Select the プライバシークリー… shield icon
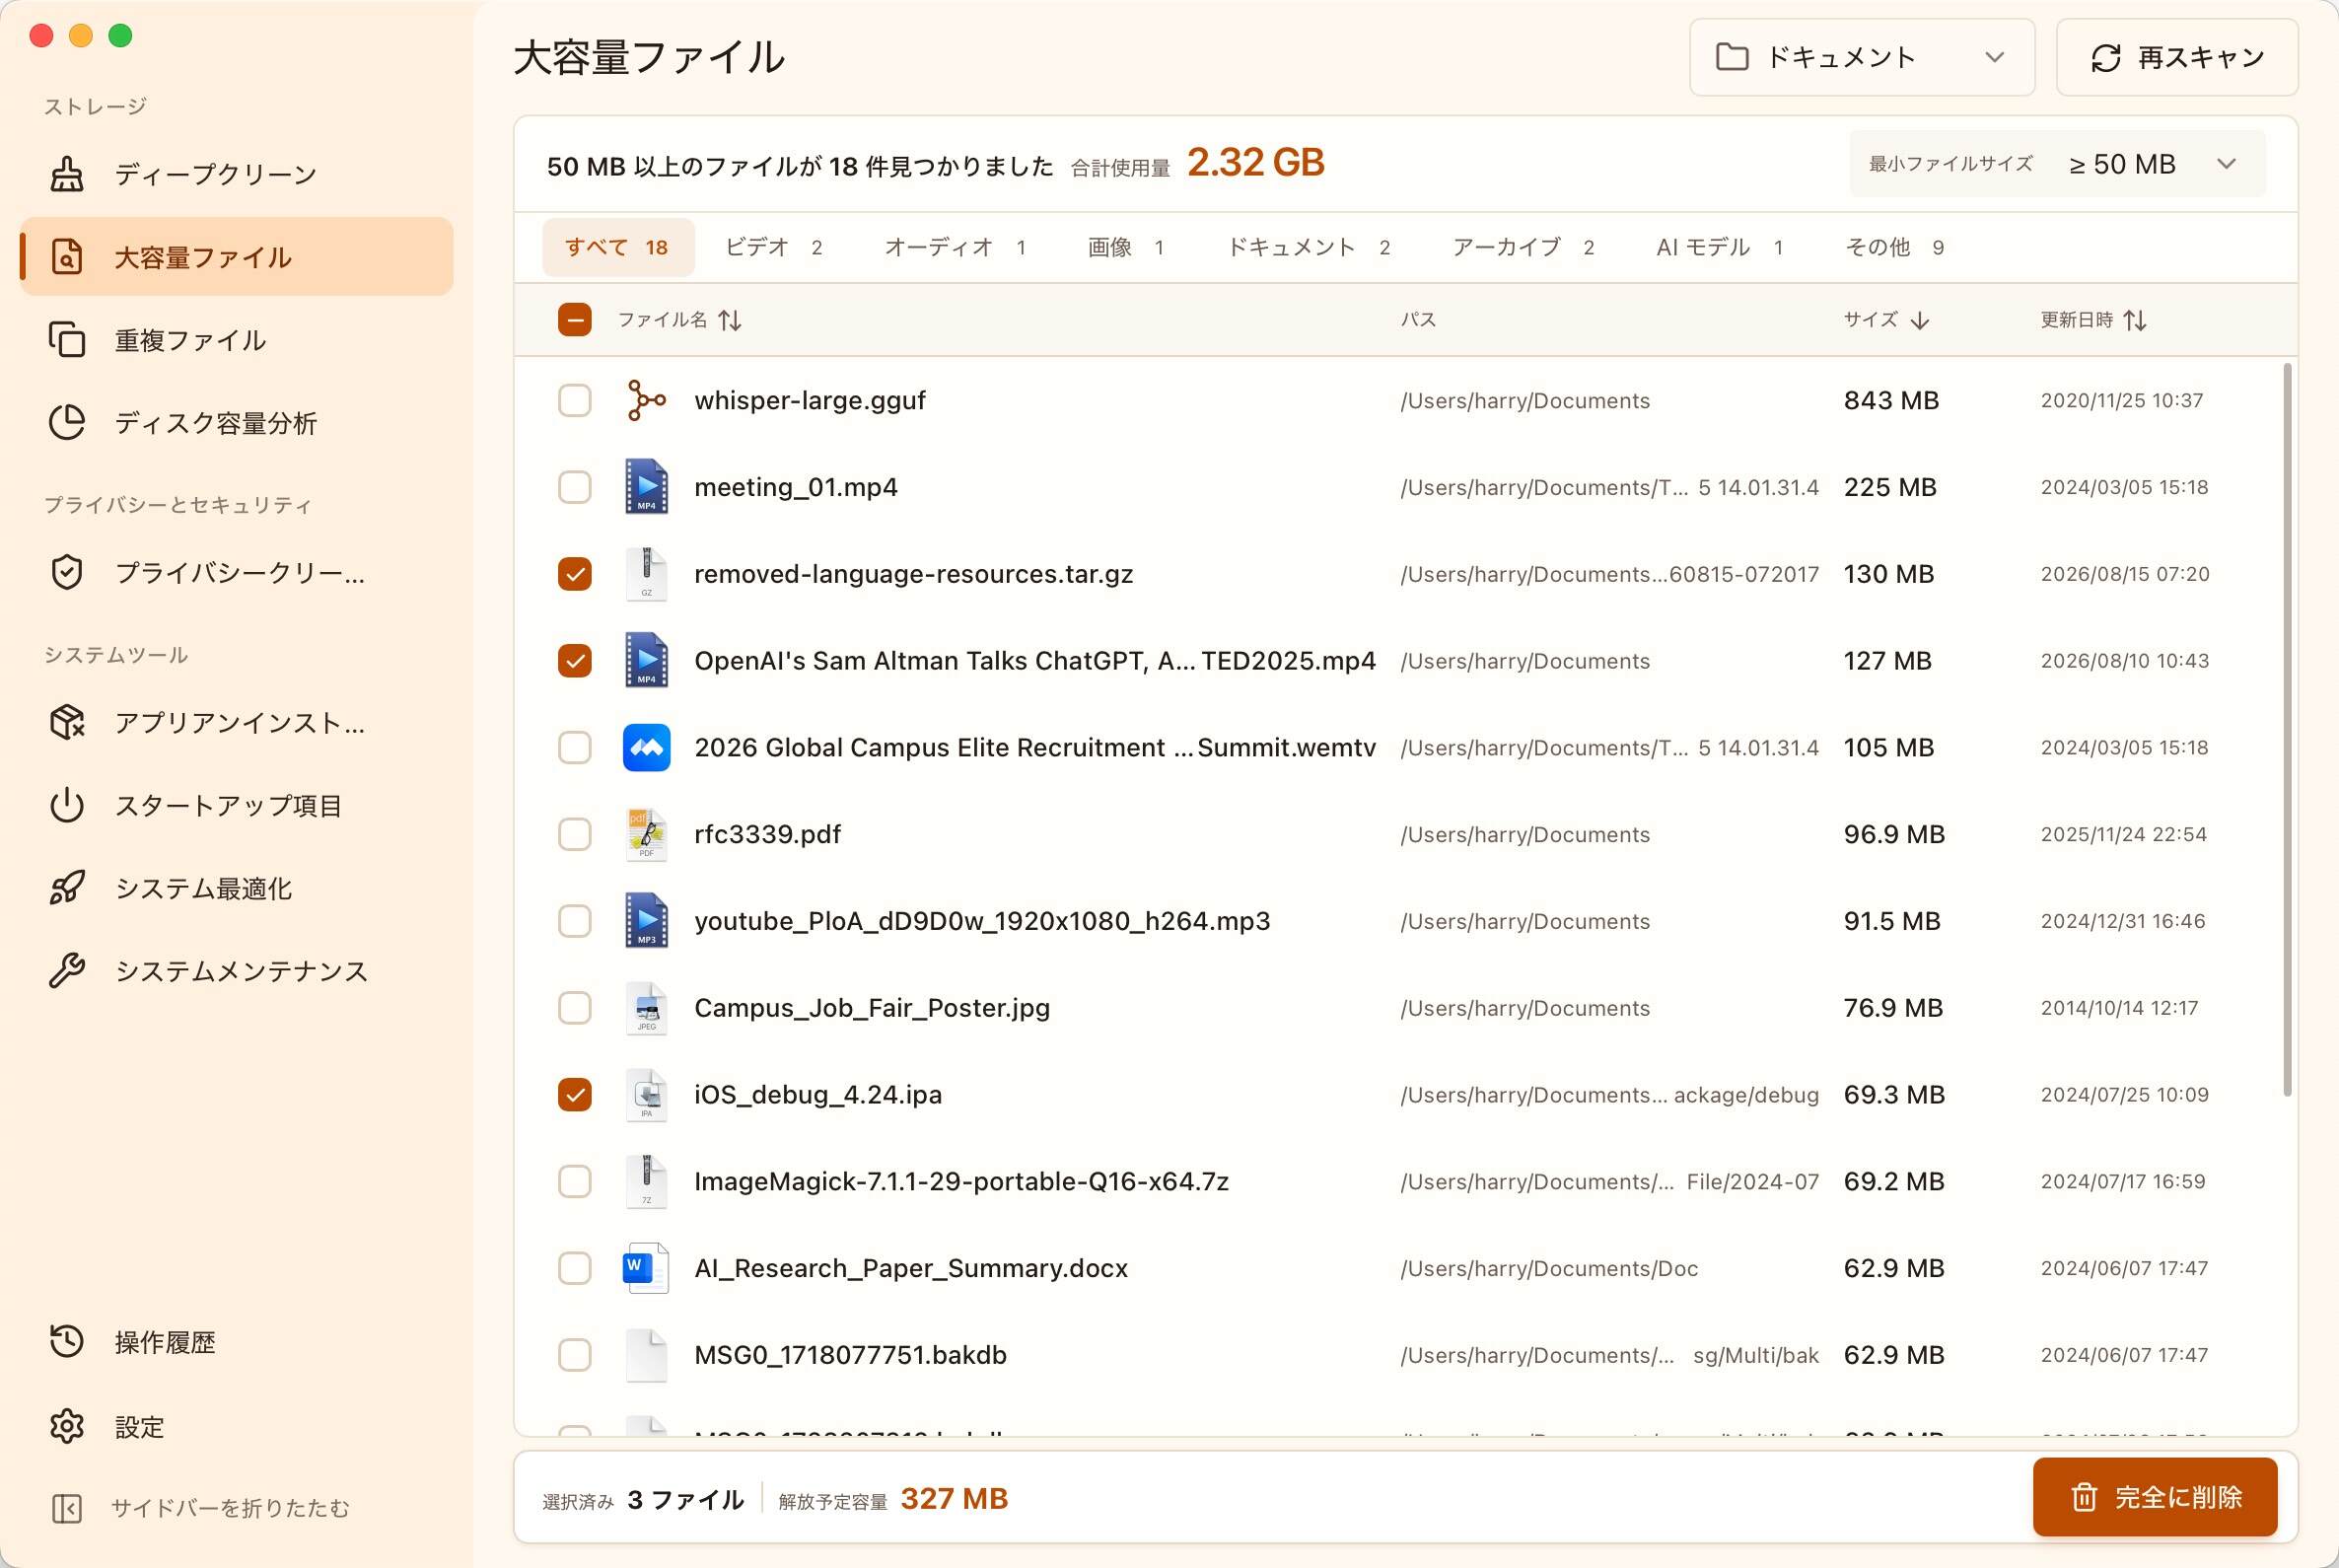Screen dimensions: 2339x1568 click(67, 572)
